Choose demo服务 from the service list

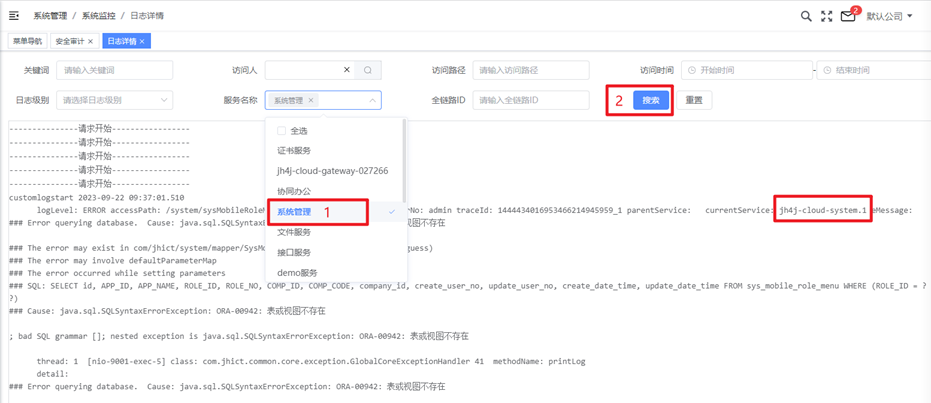coord(336,273)
